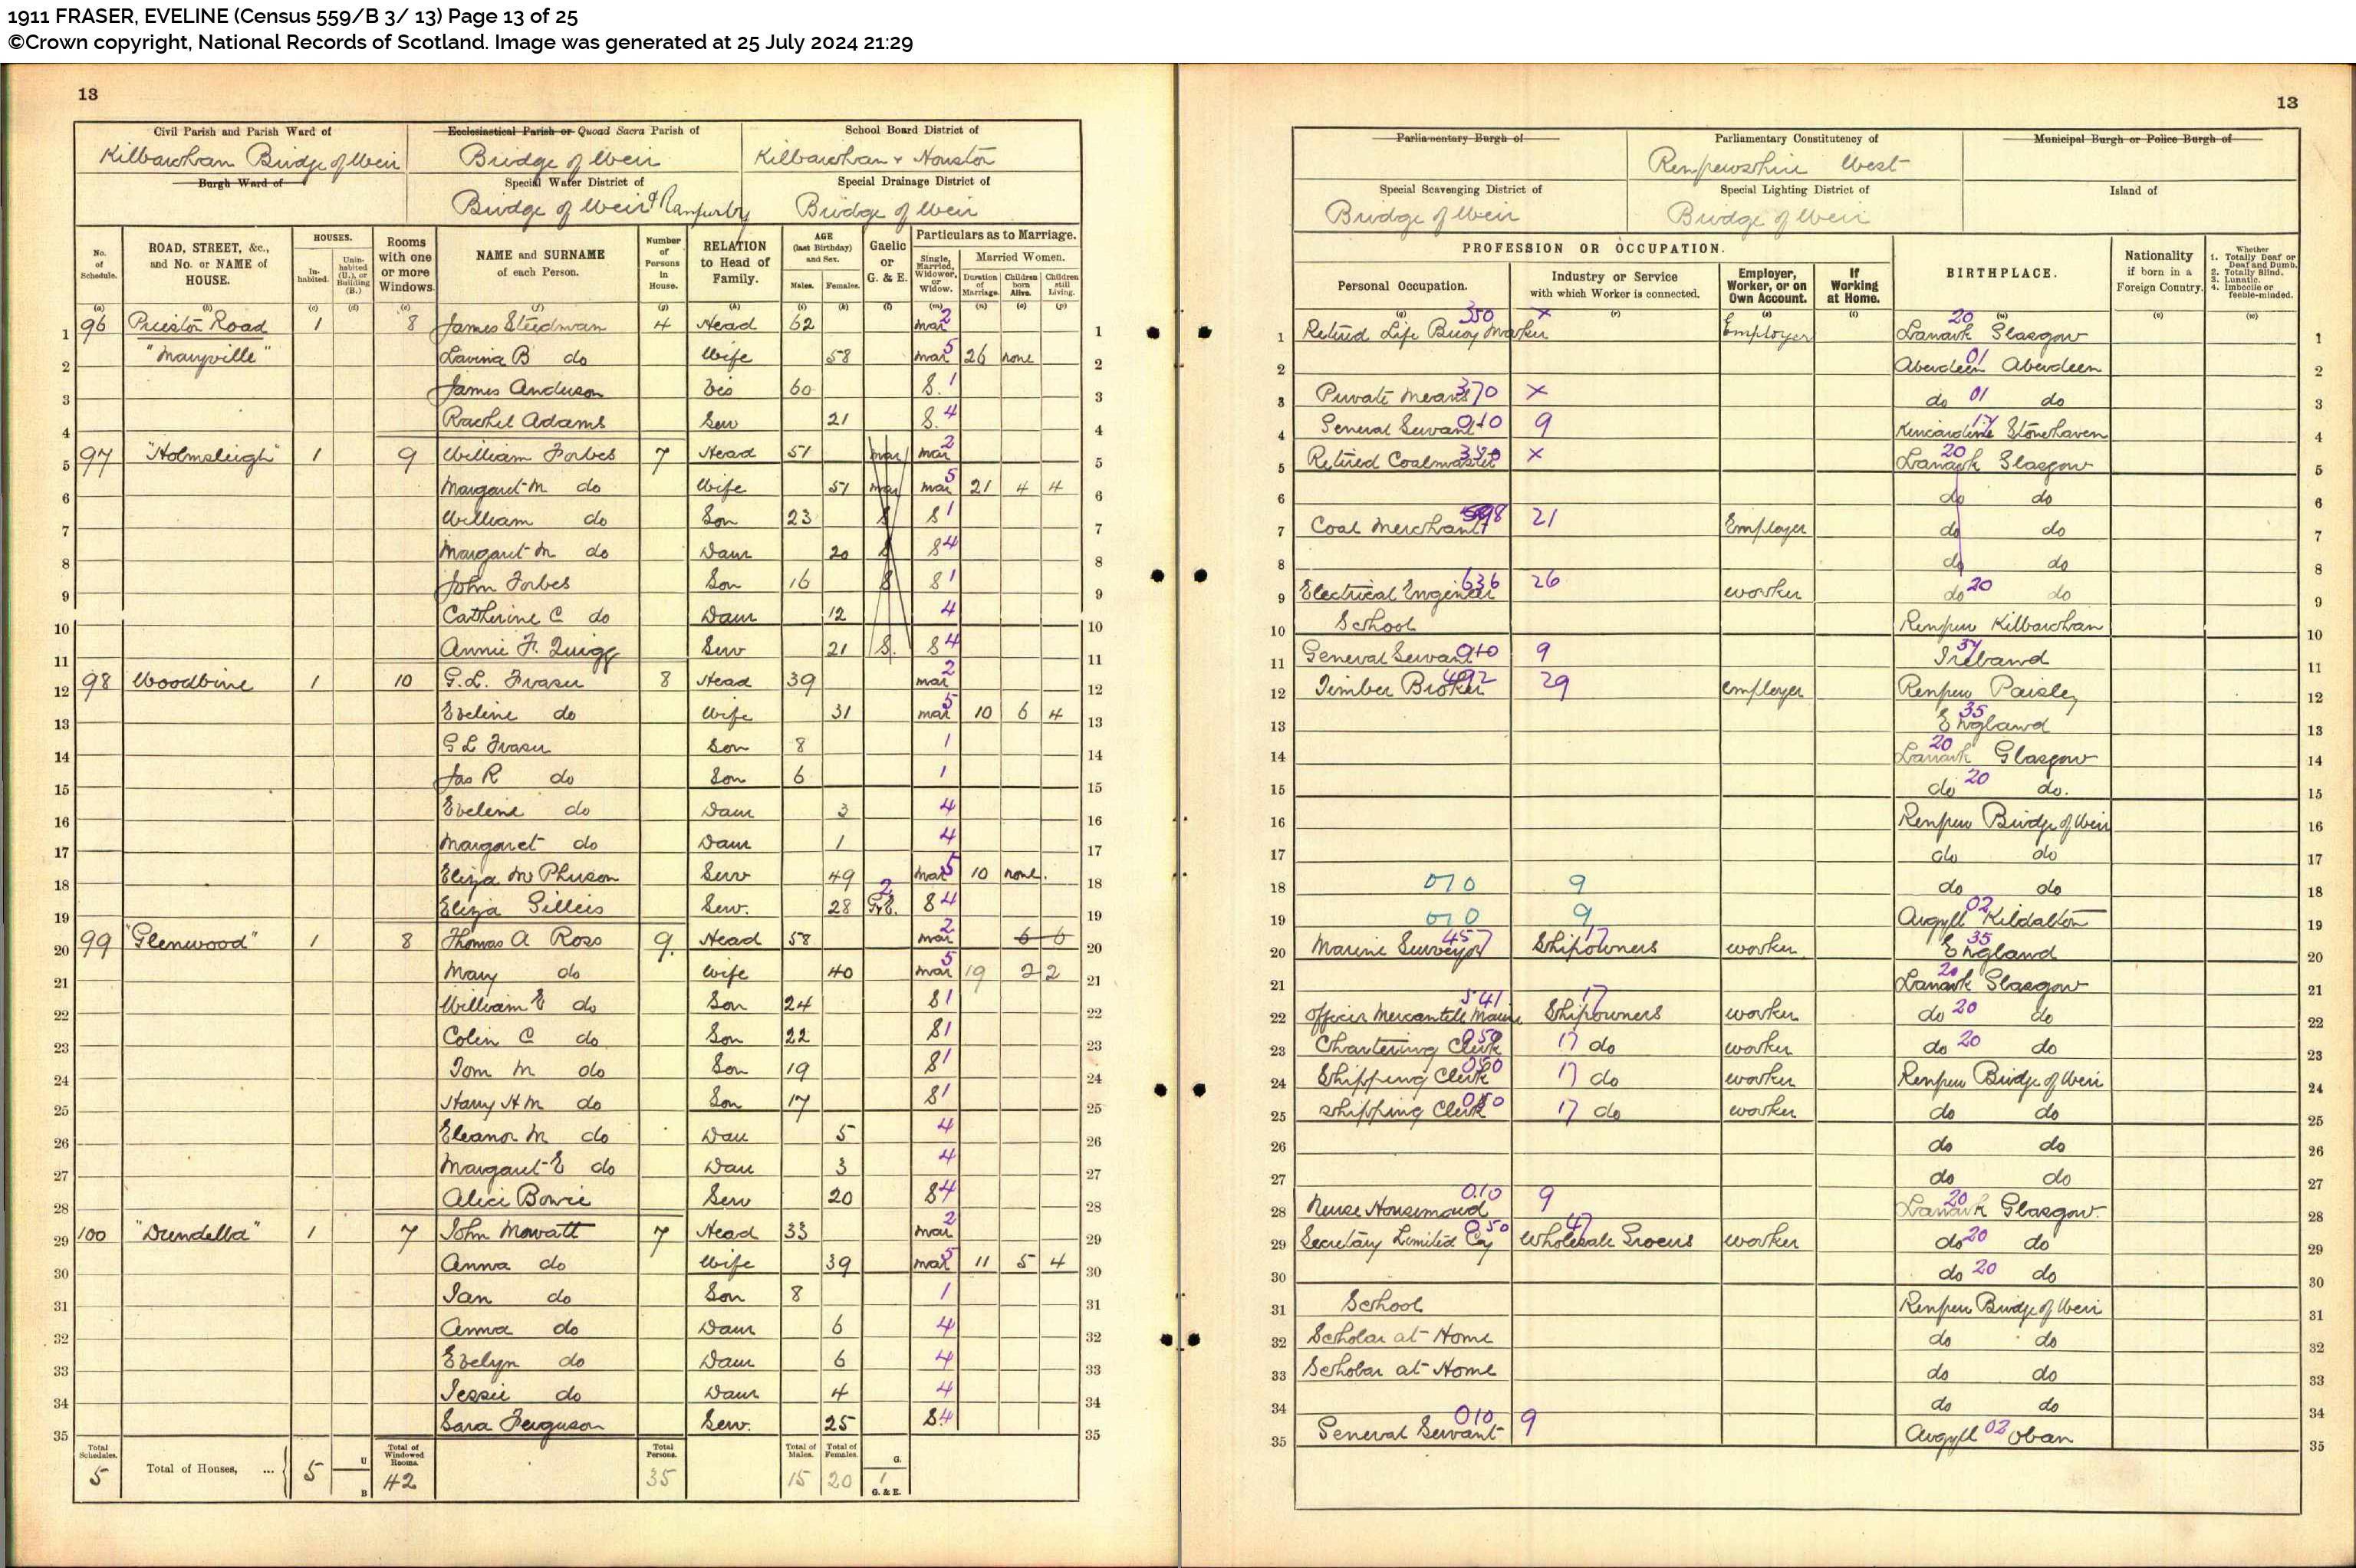Click the 'Woodbine' house name entry
The height and width of the screenshot is (1568, 2356).
click(x=192, y=683)
